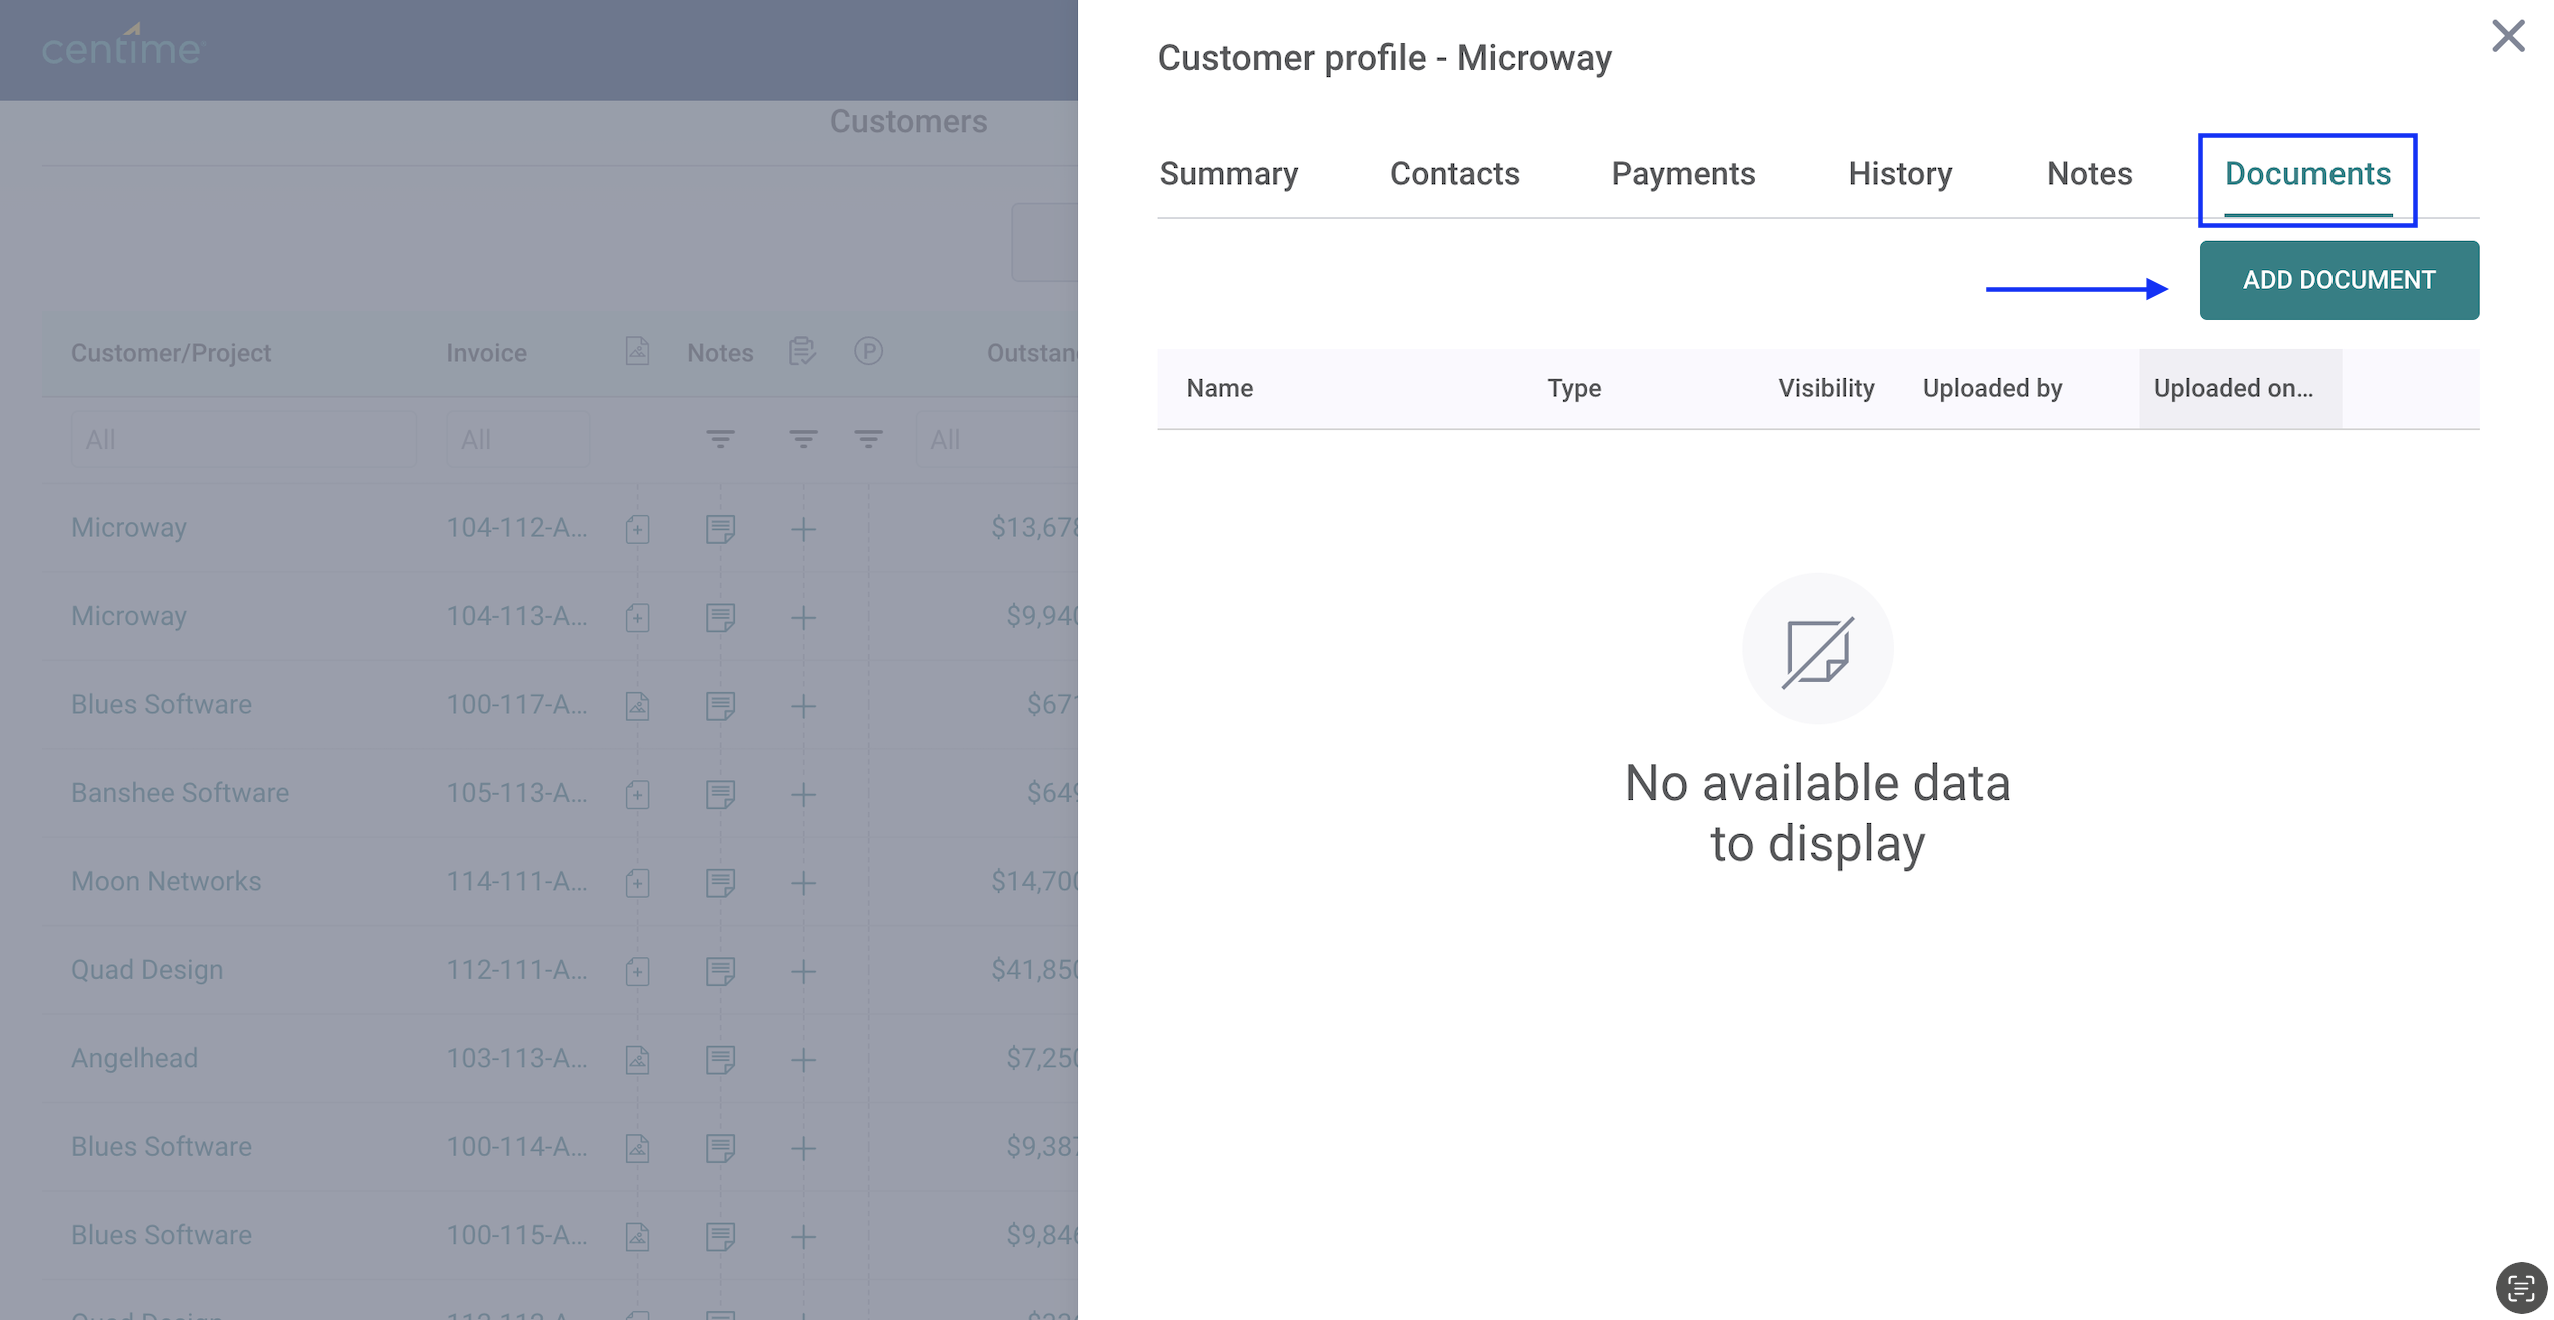
Task: Click the Invoice column header
Action: [x=485, y=353]
